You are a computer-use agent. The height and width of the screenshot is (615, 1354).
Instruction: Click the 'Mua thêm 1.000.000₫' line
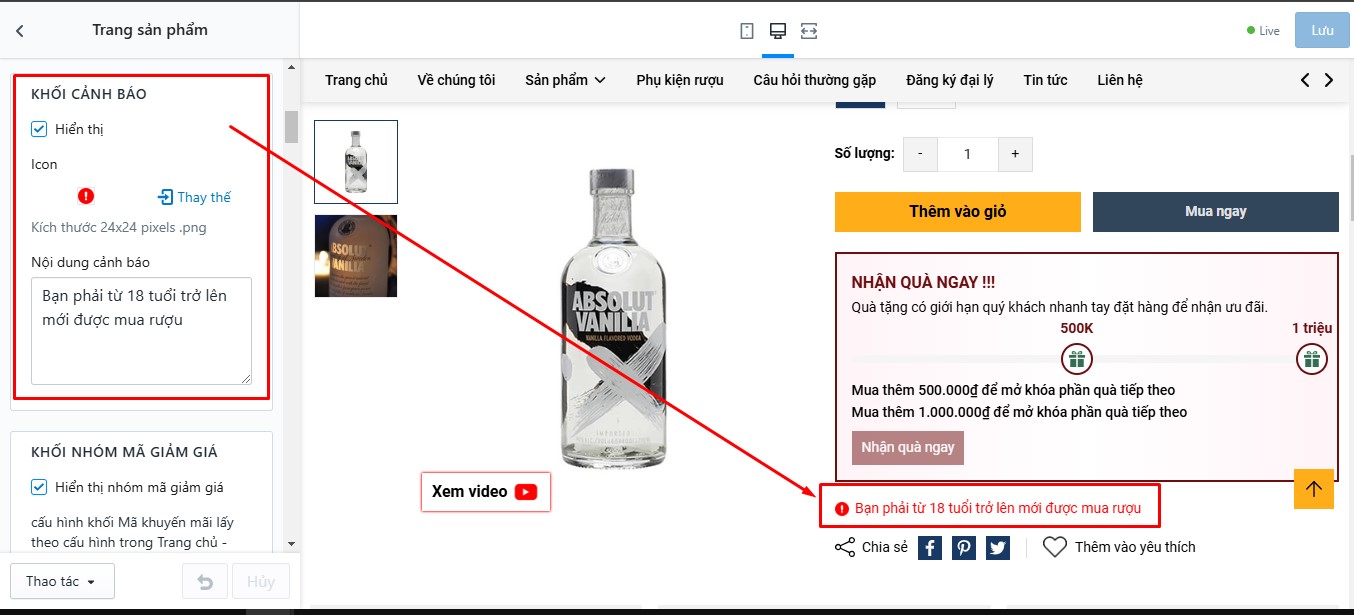coord(1019,412)
